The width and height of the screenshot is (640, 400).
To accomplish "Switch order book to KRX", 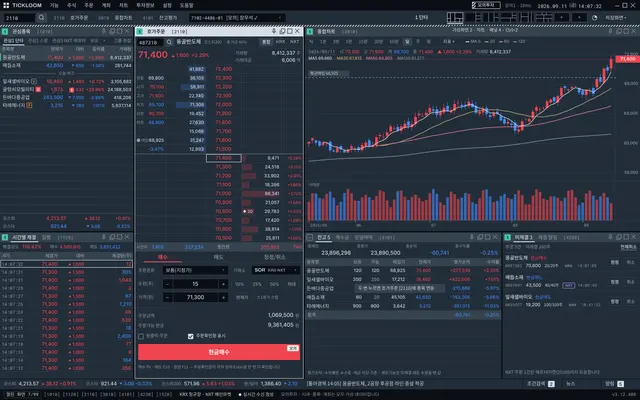I will click(x=280, y=42).
